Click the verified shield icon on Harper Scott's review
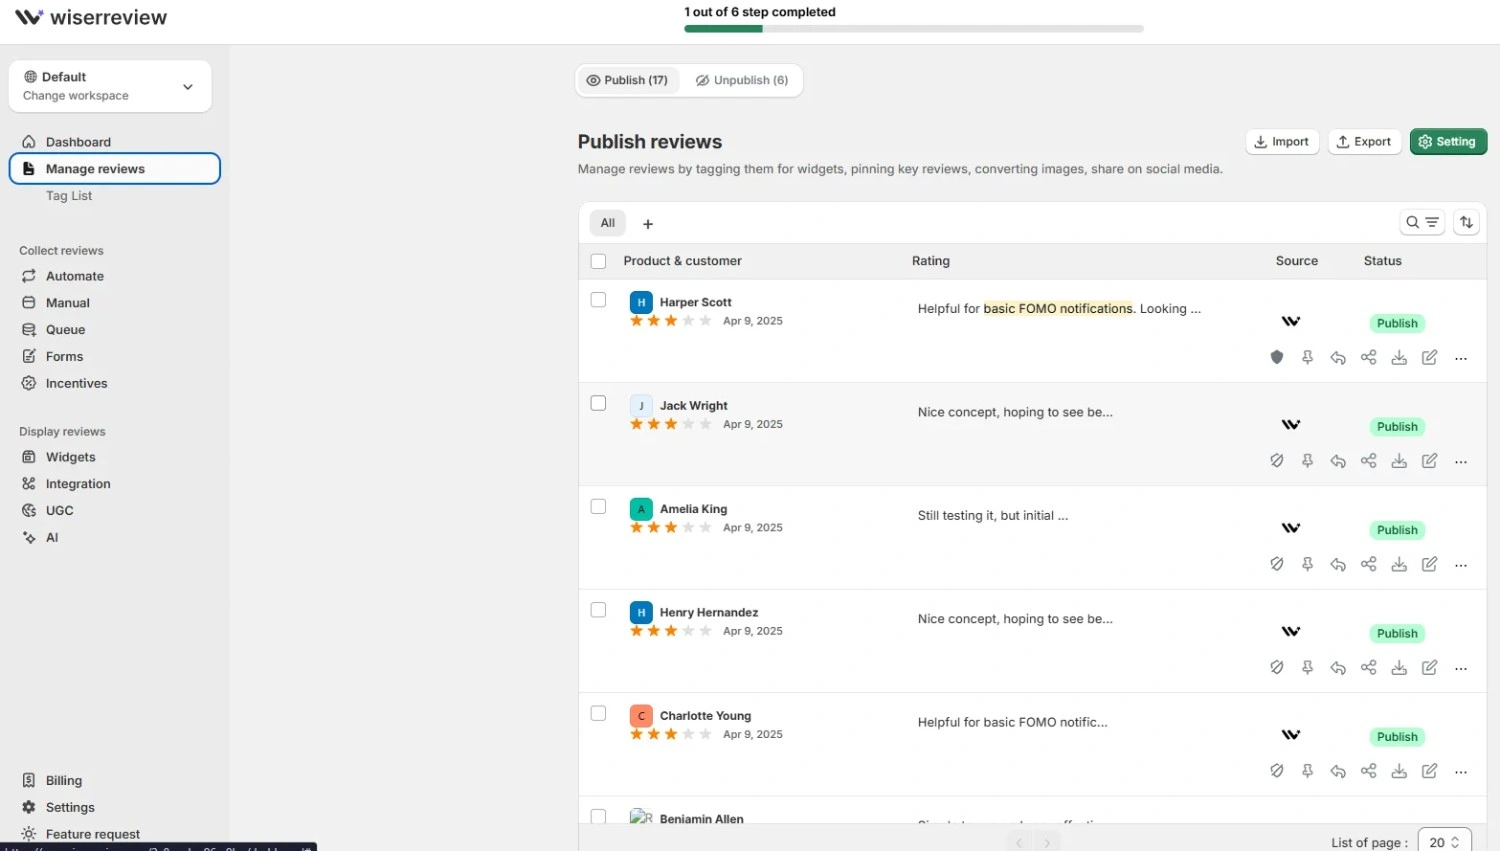The width and height of the screenshot is (1500, 851). click(x=1277, y=358)
